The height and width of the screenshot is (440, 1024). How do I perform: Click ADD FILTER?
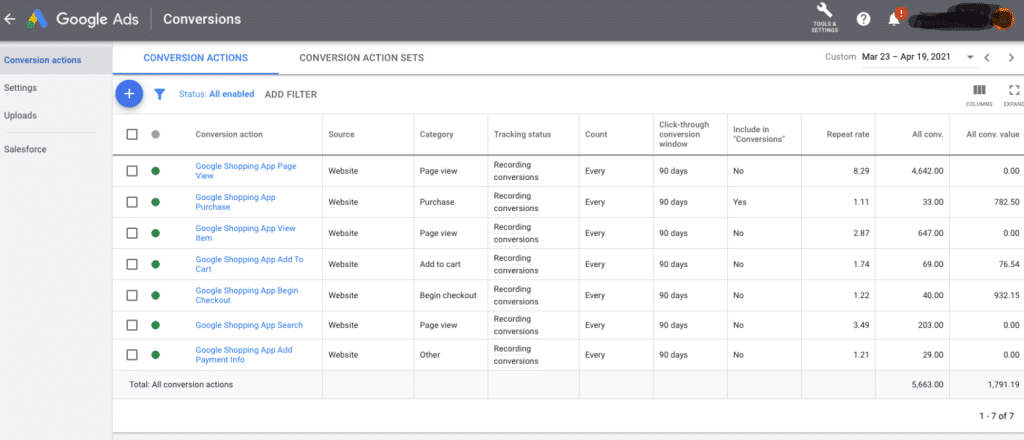point(291,95)
